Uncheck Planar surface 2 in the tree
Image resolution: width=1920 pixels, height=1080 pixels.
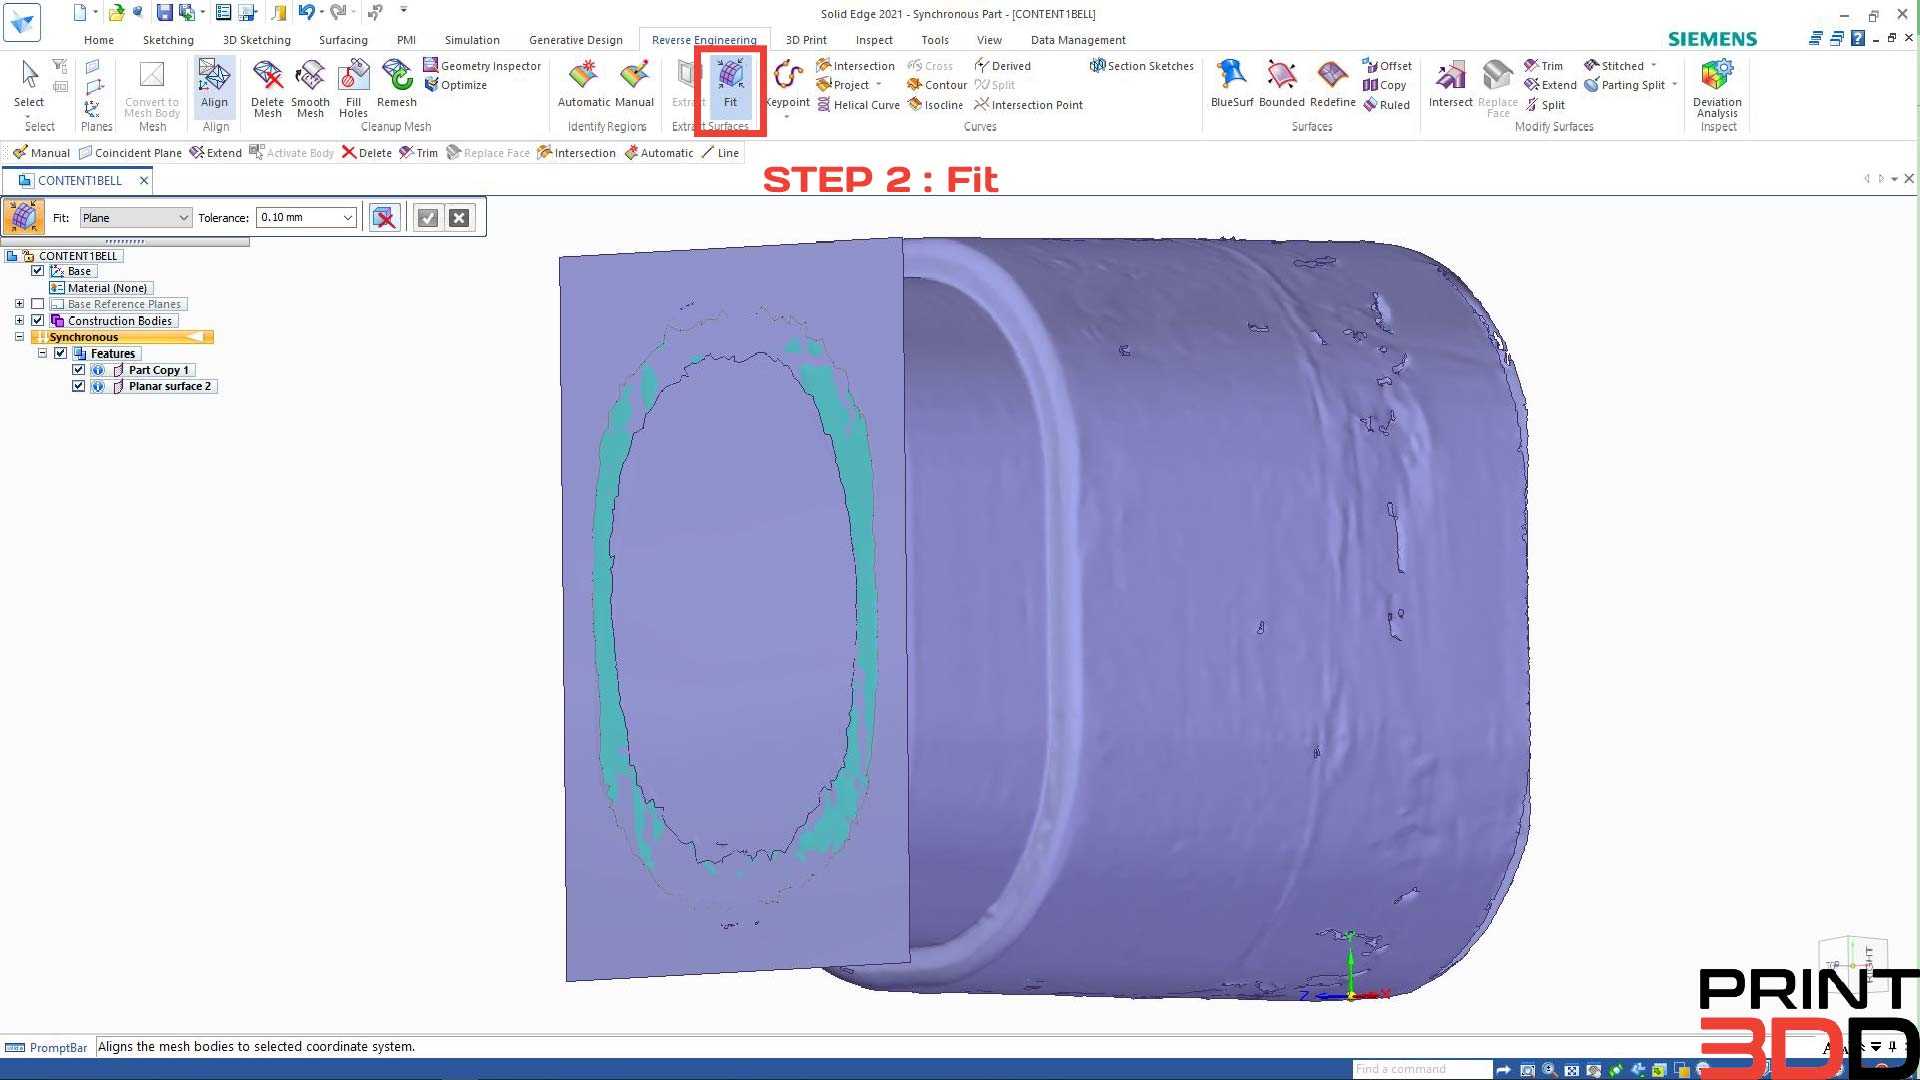tap(78, 386)
